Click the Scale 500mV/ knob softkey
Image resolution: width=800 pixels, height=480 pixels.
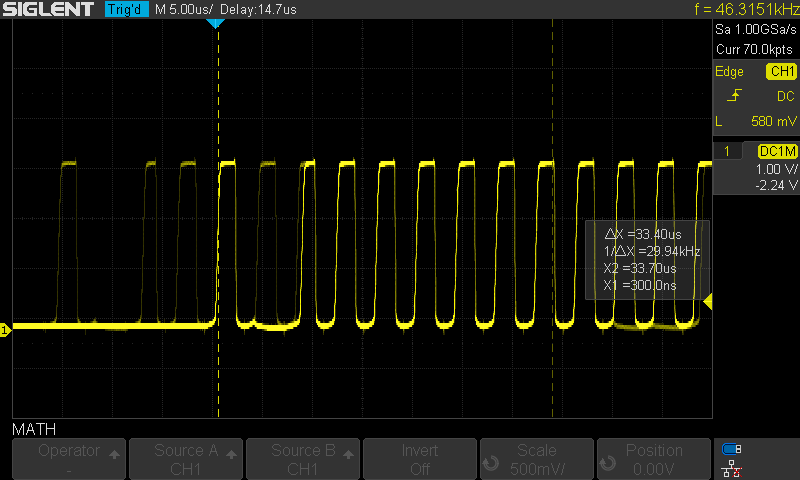(x=537, y=459)
